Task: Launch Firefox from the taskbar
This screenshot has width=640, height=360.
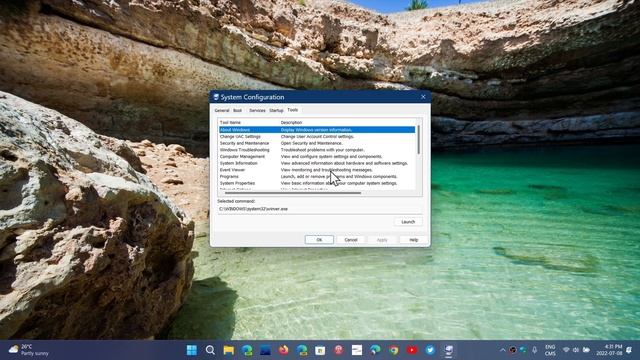Action: coord(283,350)
